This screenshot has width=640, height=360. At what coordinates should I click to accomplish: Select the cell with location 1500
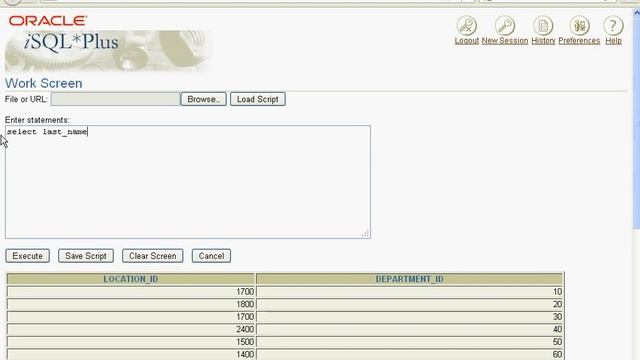pyautogui.click(x=131, y=342)
